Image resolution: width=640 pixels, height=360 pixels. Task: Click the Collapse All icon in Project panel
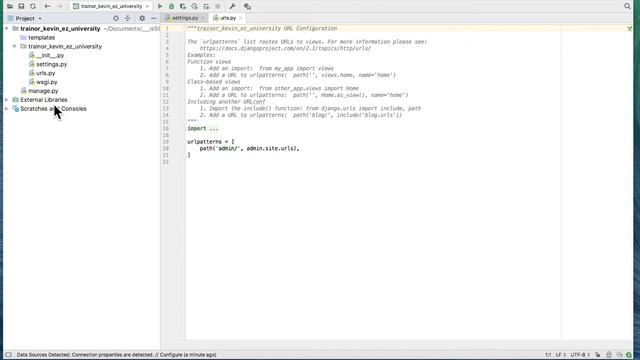(128, 18)
